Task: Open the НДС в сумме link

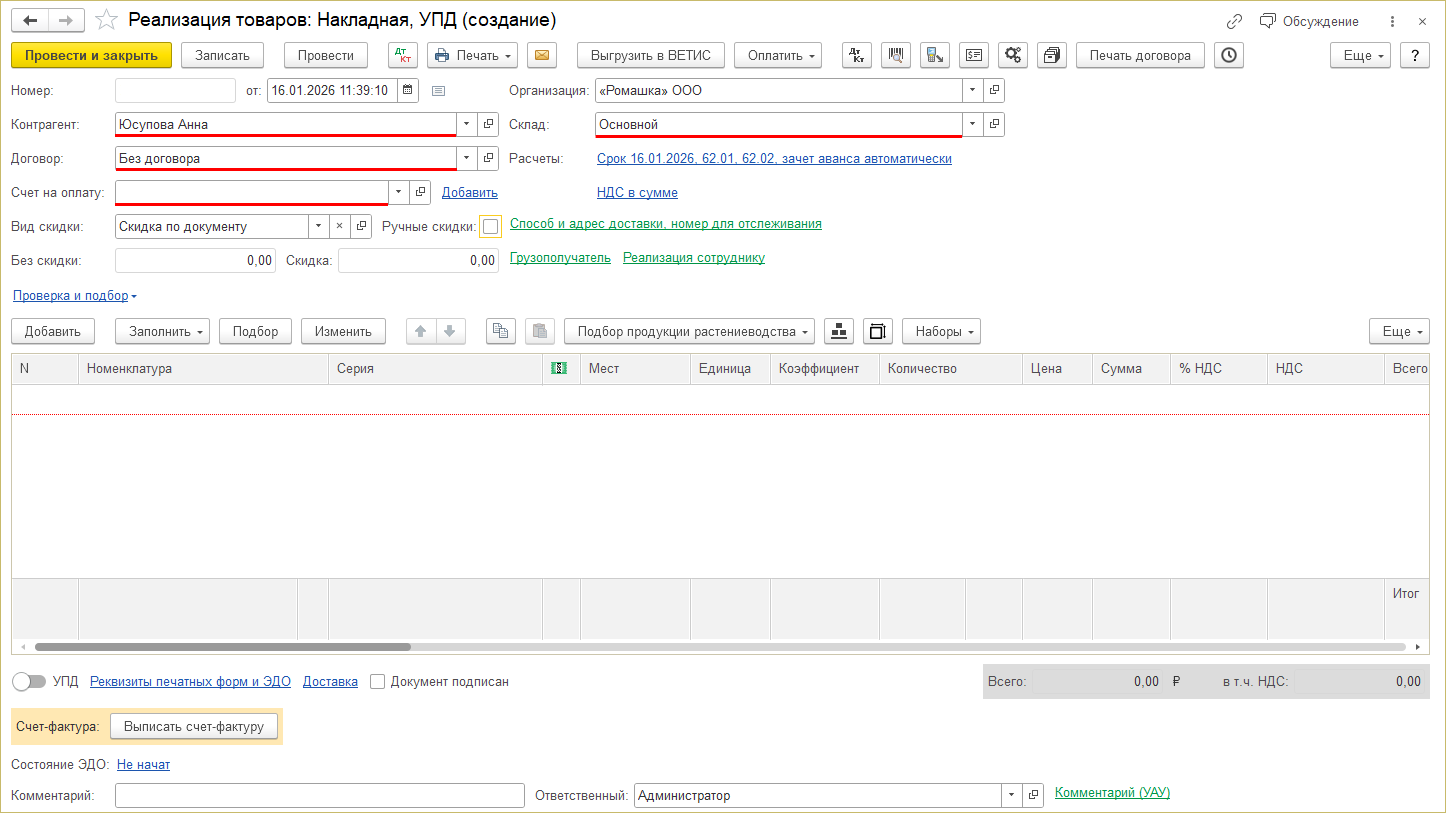Action: coord(637,193)
